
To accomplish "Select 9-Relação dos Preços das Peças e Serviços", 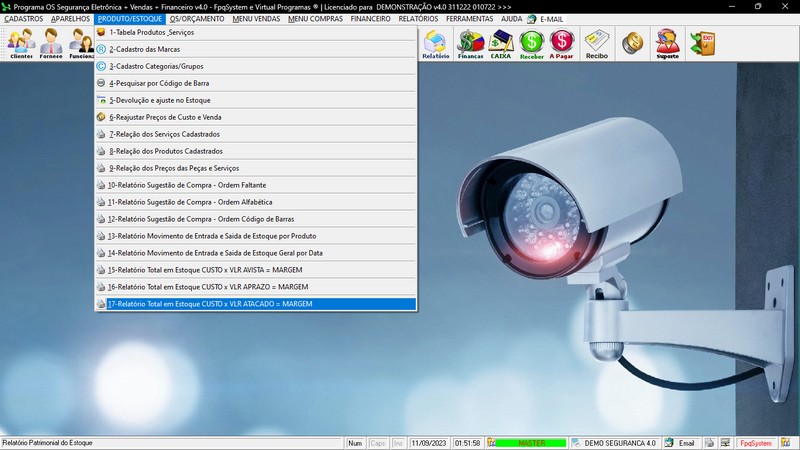I will (256, 168).
